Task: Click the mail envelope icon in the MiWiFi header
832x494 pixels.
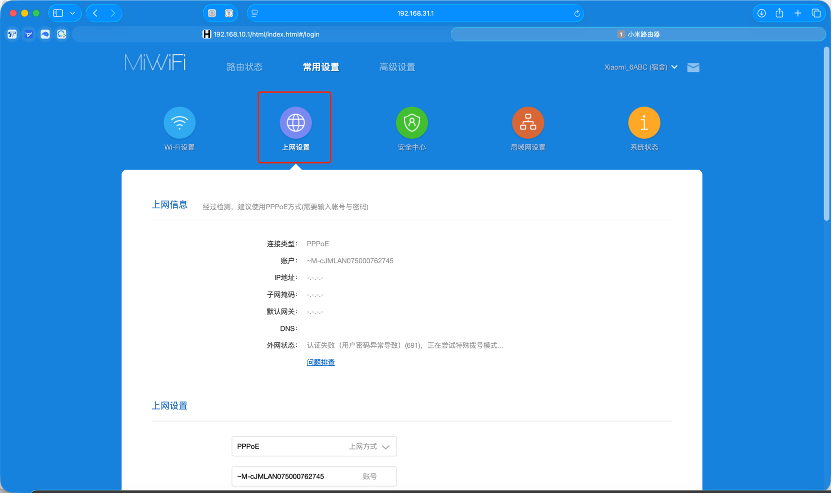Action: coord(693,67)
